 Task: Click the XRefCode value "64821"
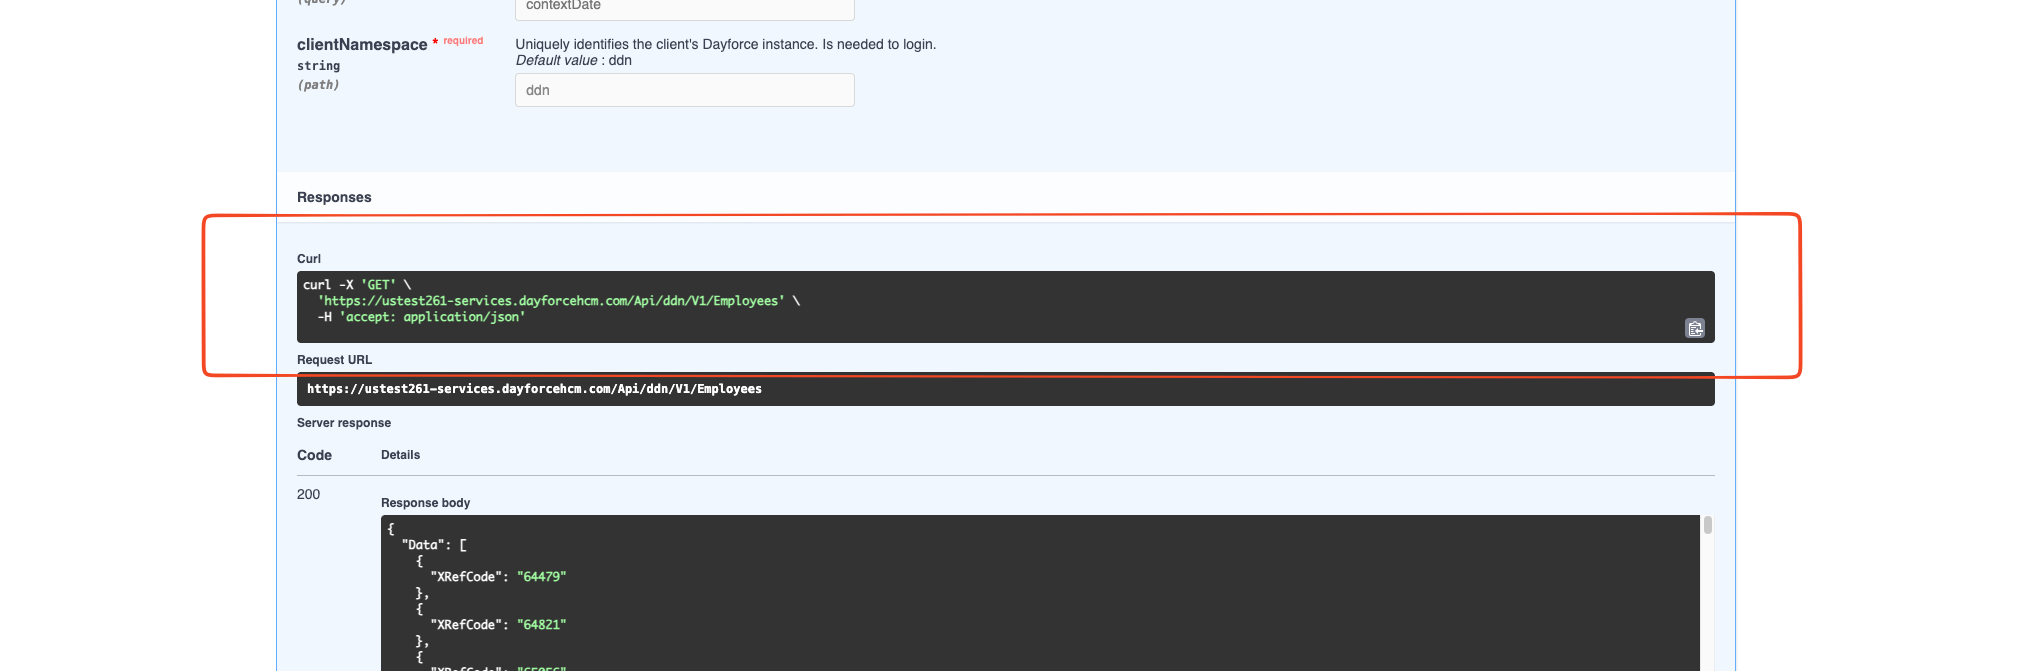[x=542, y=625]
